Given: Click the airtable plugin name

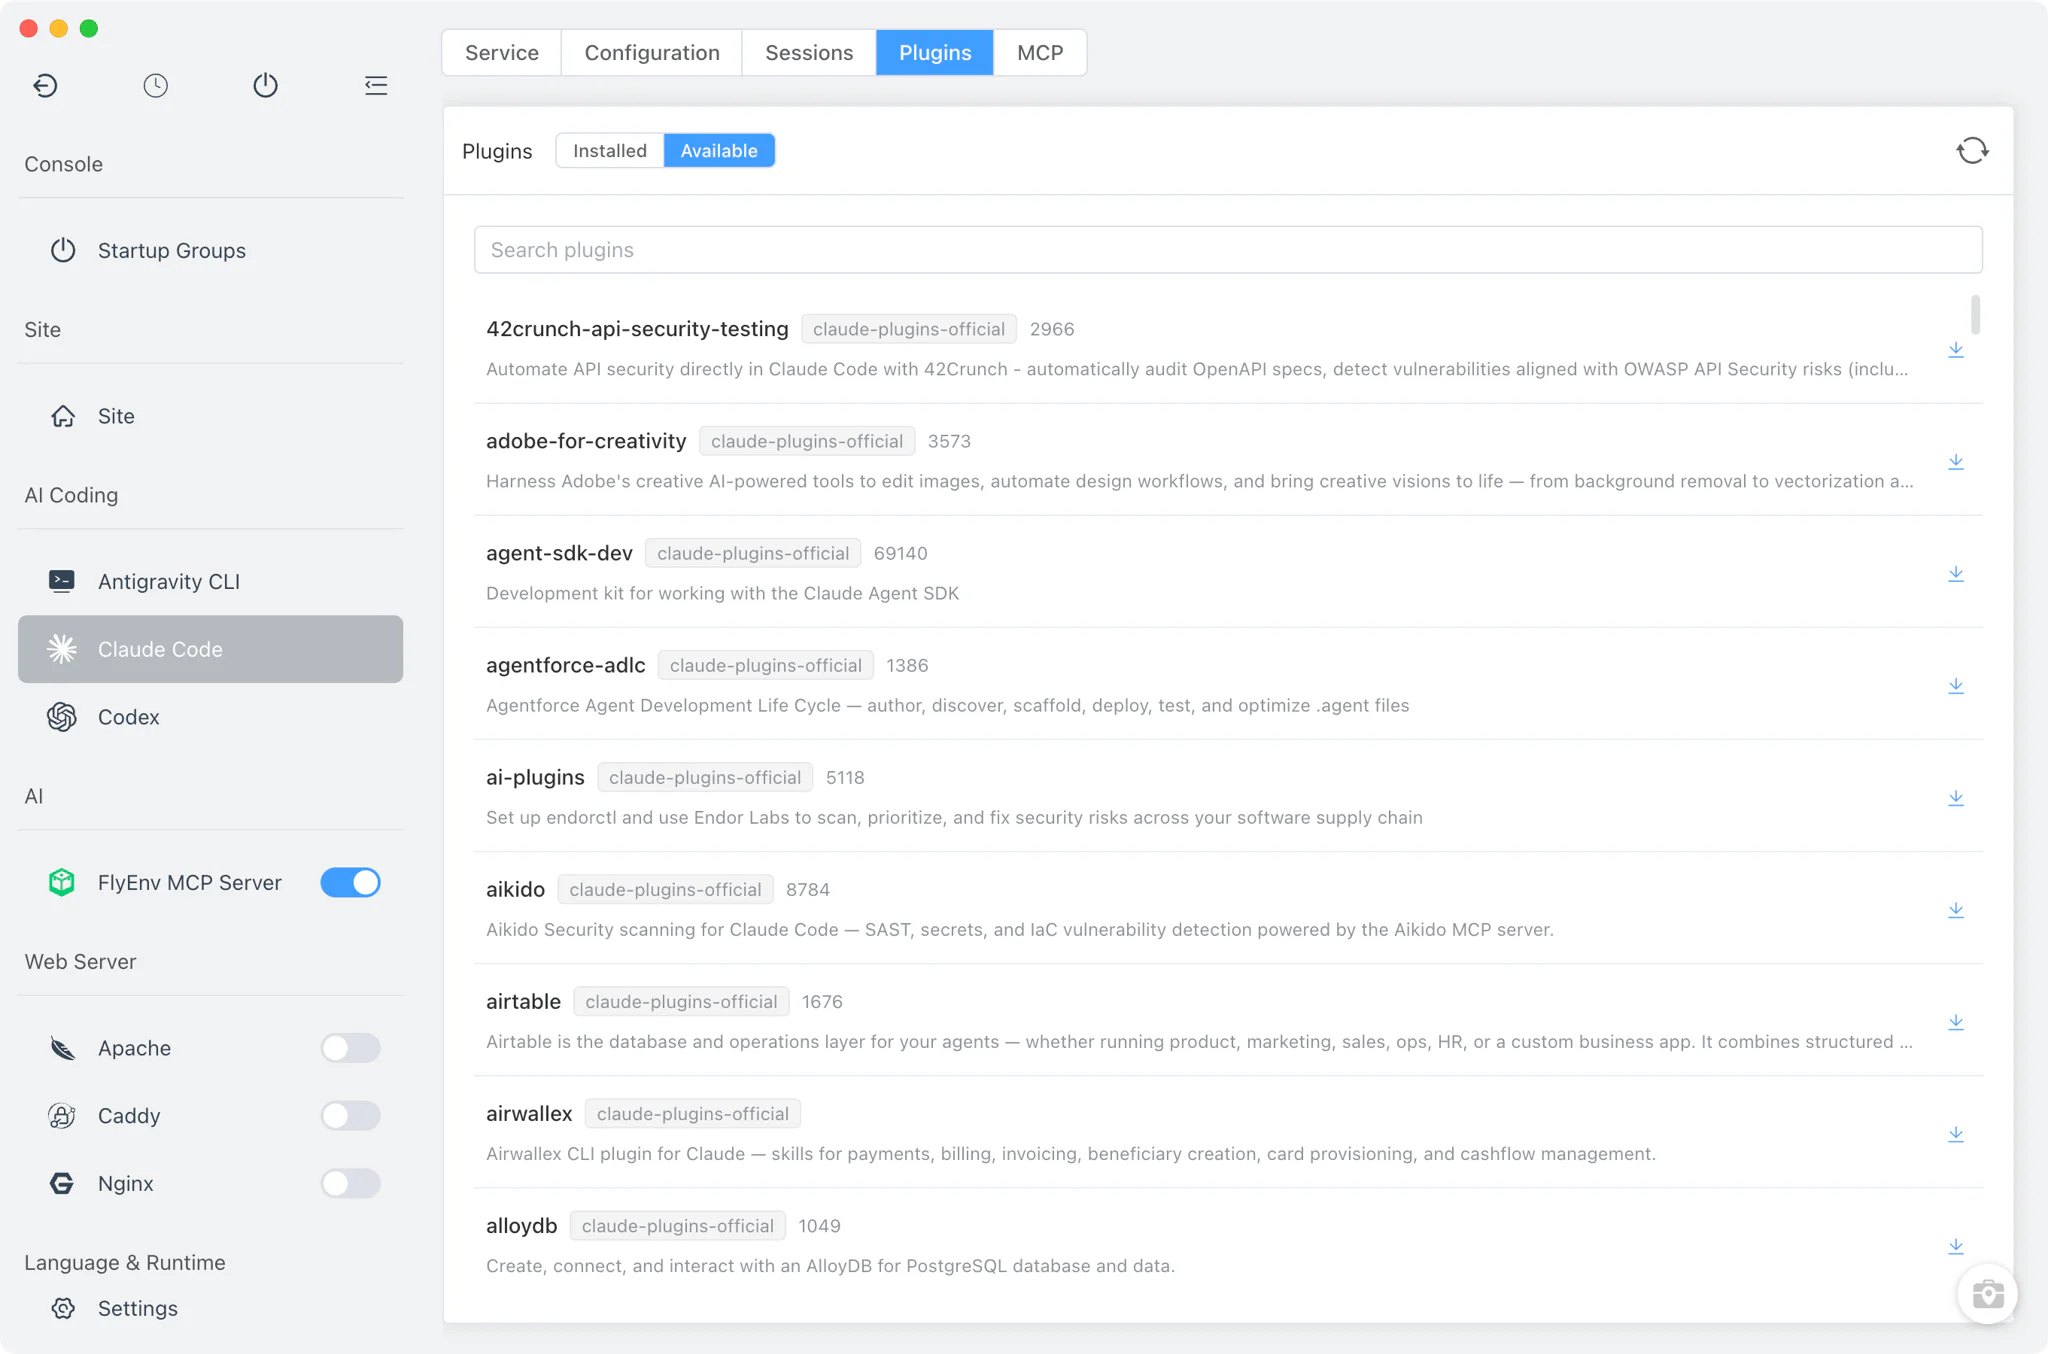Looking at the screenshot, I should point(523,1001).
